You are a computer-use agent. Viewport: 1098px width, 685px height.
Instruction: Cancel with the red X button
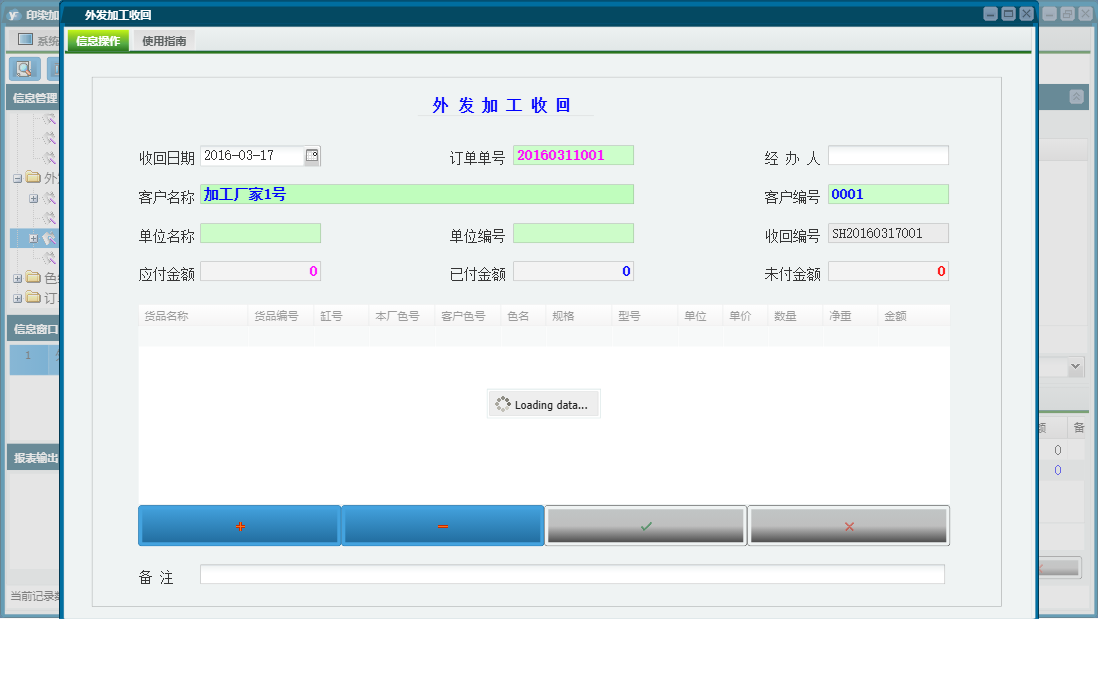849,526
